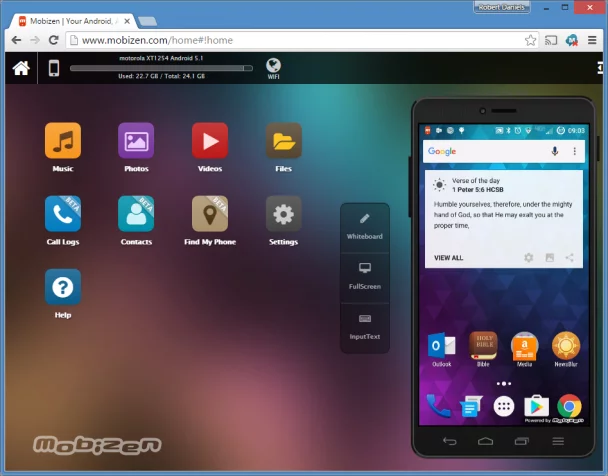Click the Cast icon in browser toolbar

[551, 40]
